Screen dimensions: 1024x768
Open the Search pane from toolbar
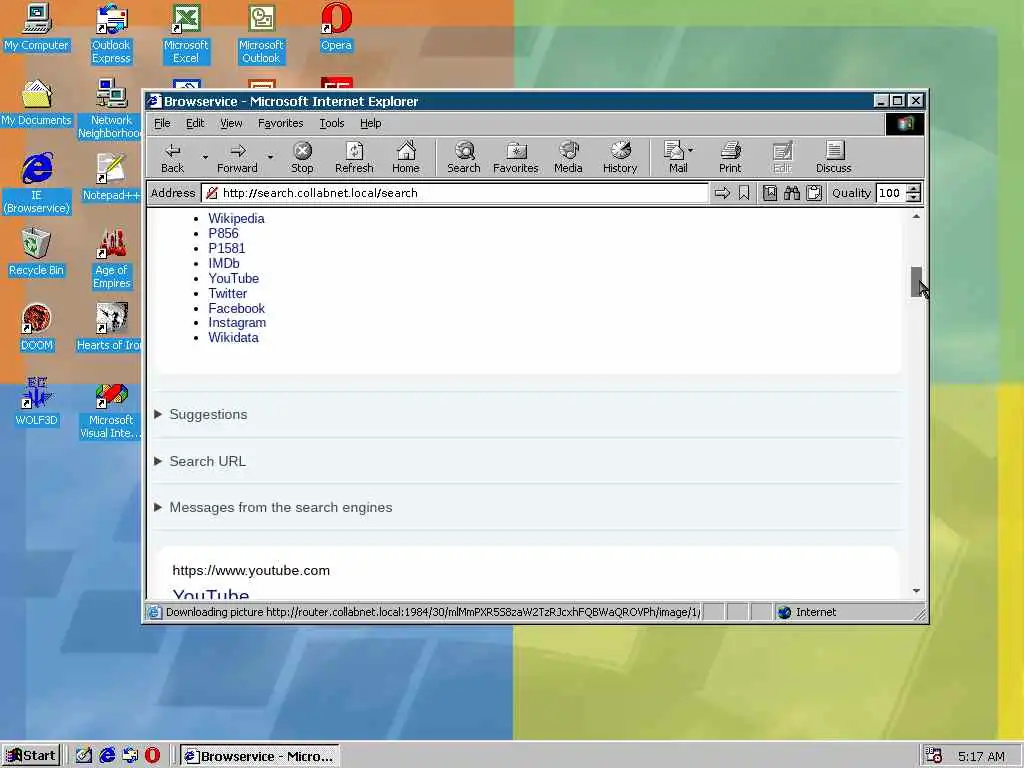tap(464, 157)
